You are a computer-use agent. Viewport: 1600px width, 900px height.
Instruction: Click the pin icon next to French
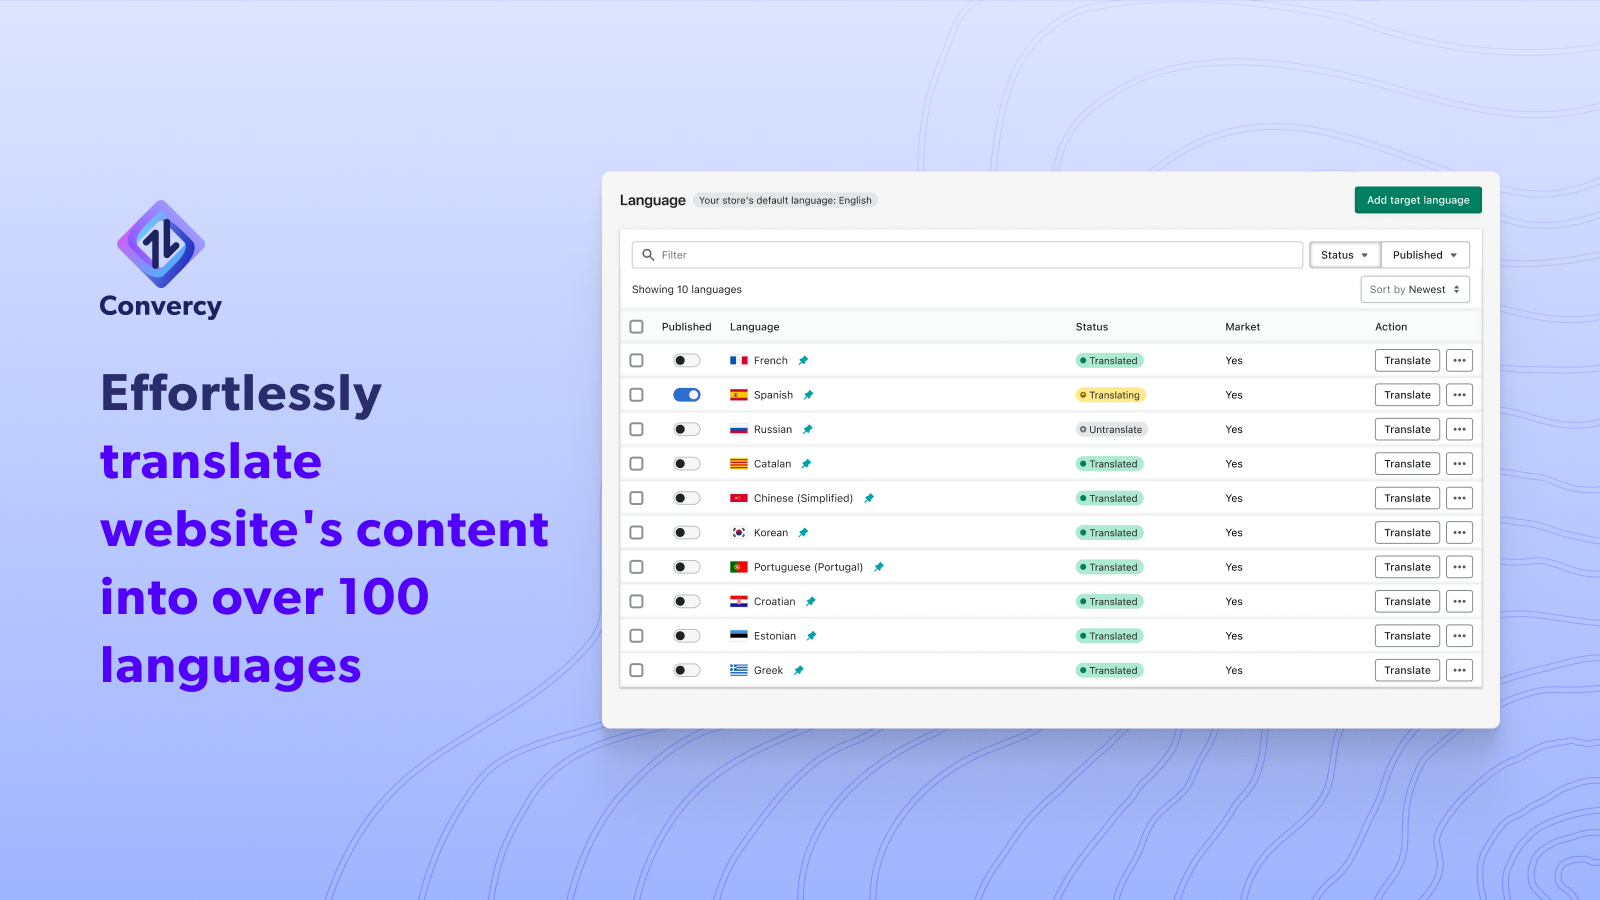click(803, 361)
